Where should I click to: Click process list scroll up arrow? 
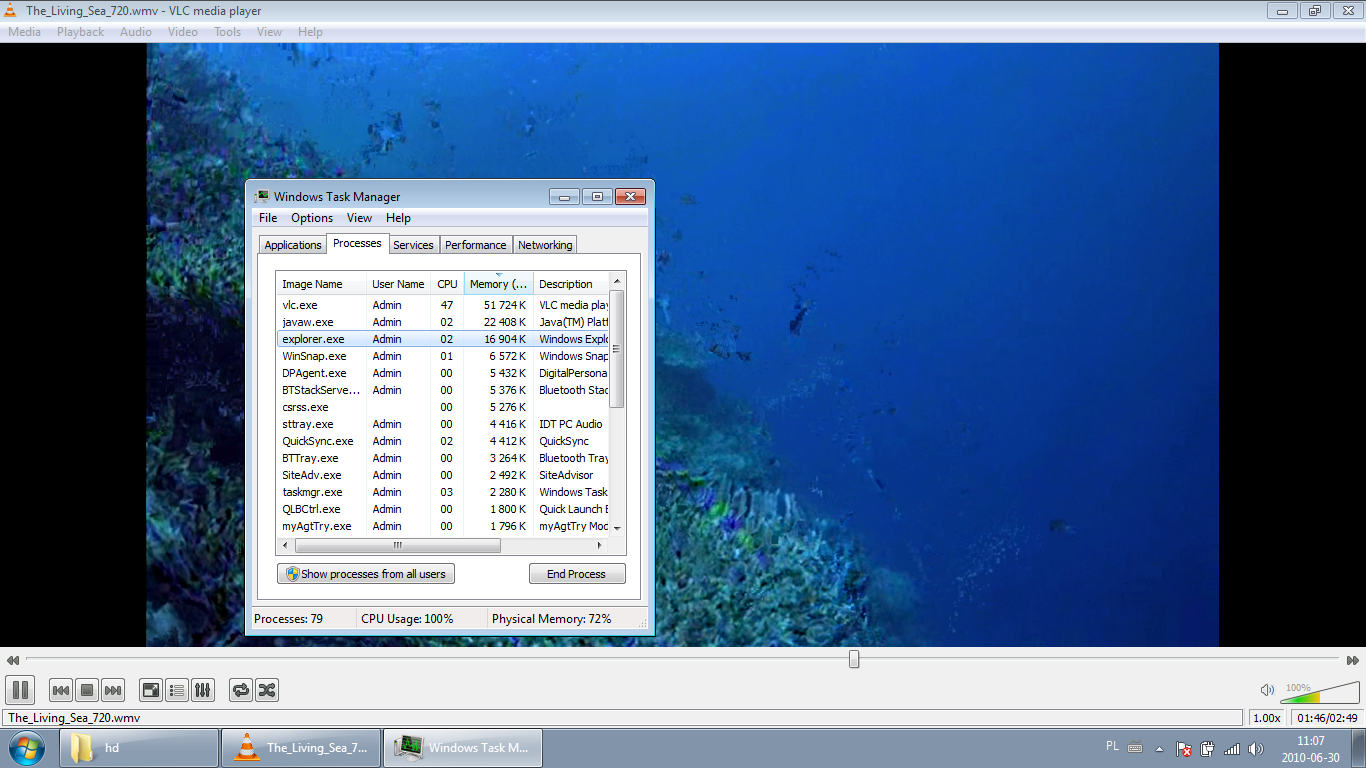[617, 282]
